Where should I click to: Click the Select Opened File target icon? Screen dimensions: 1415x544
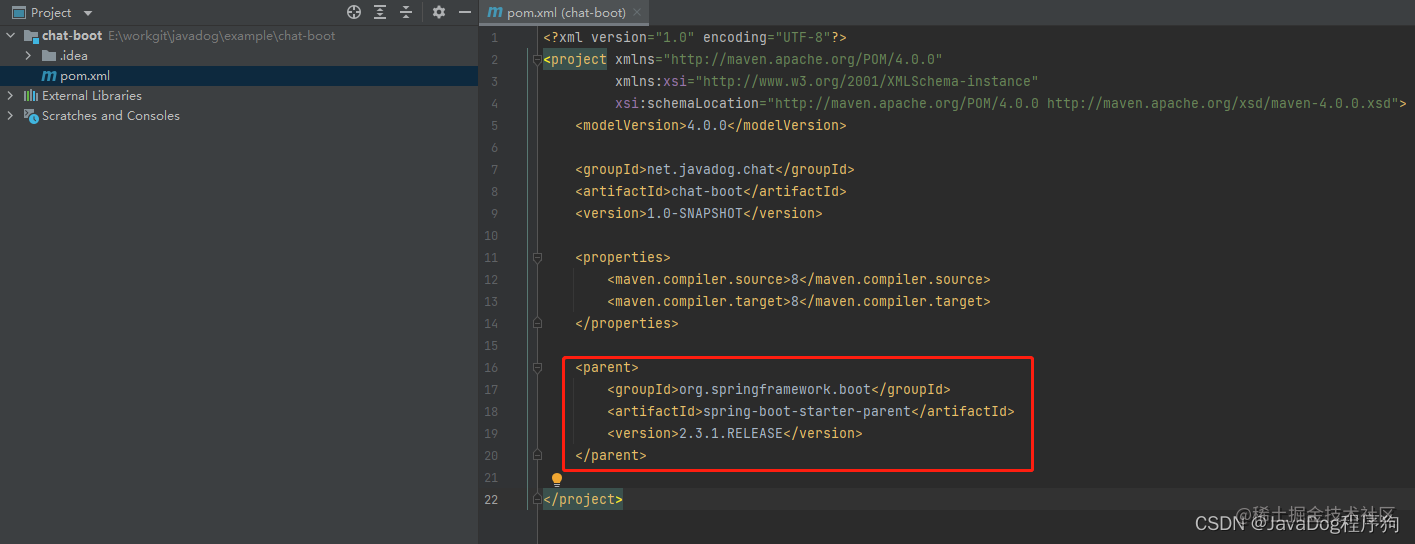(354, 12)
